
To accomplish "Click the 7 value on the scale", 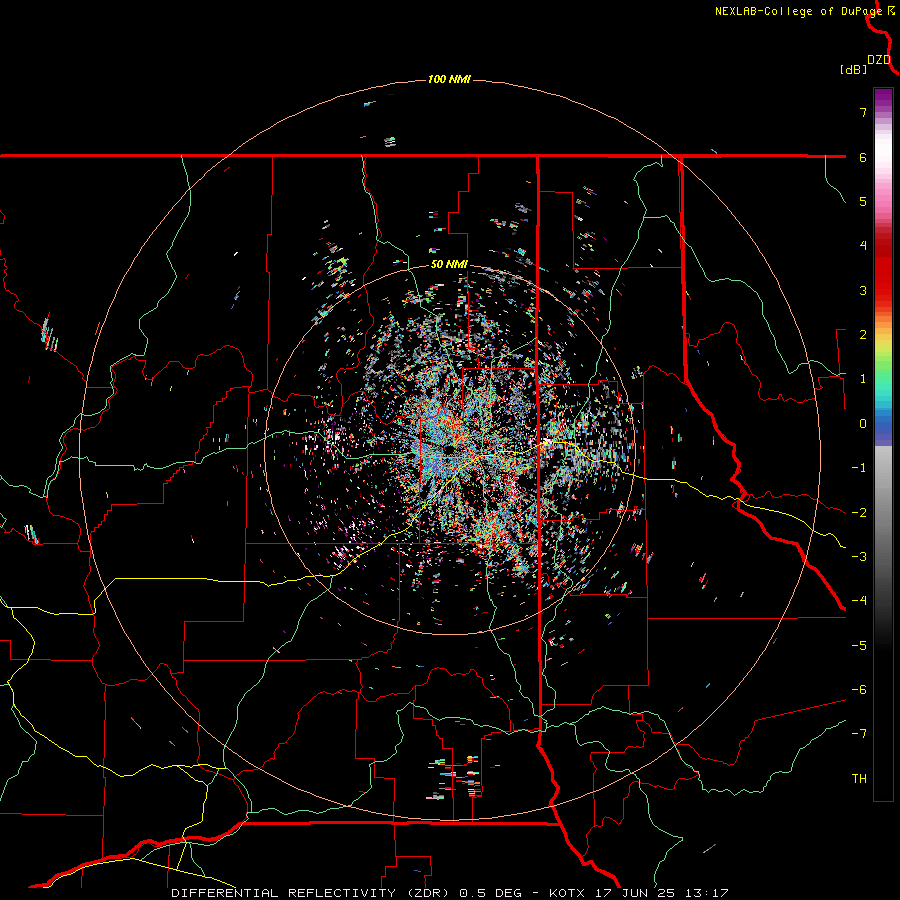I will 863,112.
